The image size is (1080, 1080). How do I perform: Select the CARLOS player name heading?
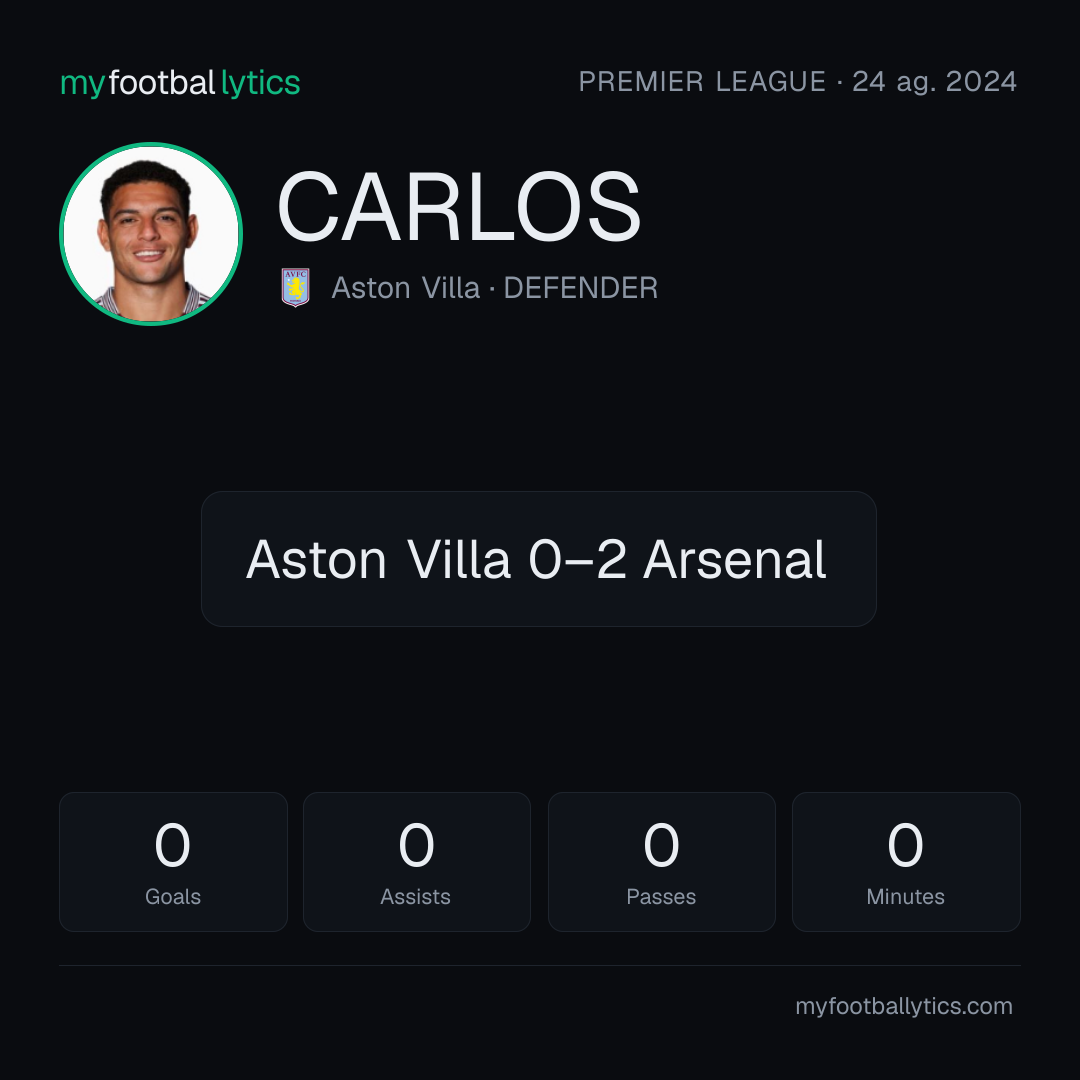pos(459,207)
